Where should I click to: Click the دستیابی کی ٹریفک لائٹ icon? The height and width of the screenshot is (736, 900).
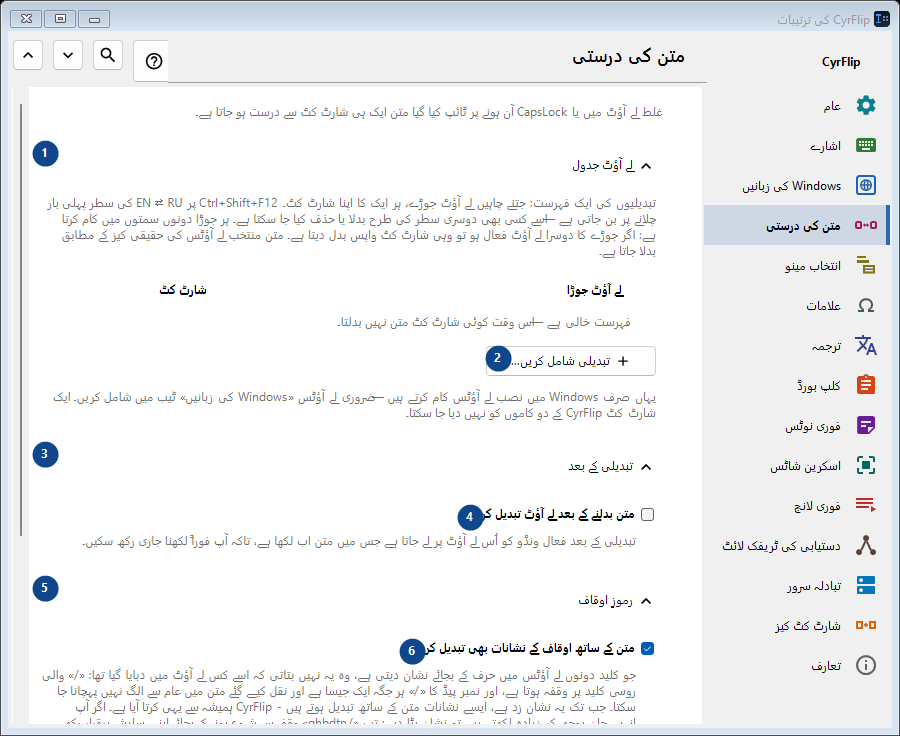pos(866,545)
